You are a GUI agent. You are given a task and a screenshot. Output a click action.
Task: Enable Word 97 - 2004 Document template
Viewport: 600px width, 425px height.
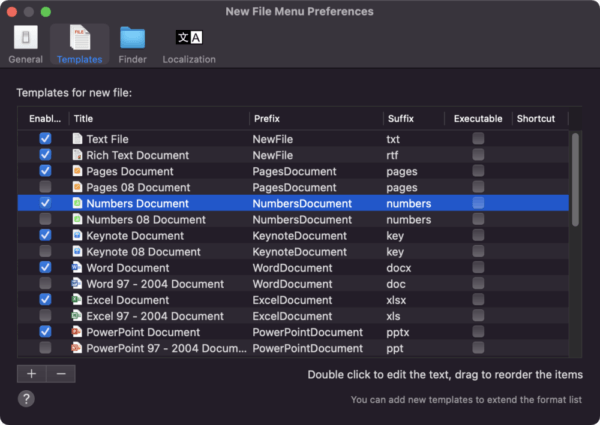[45, 283]
